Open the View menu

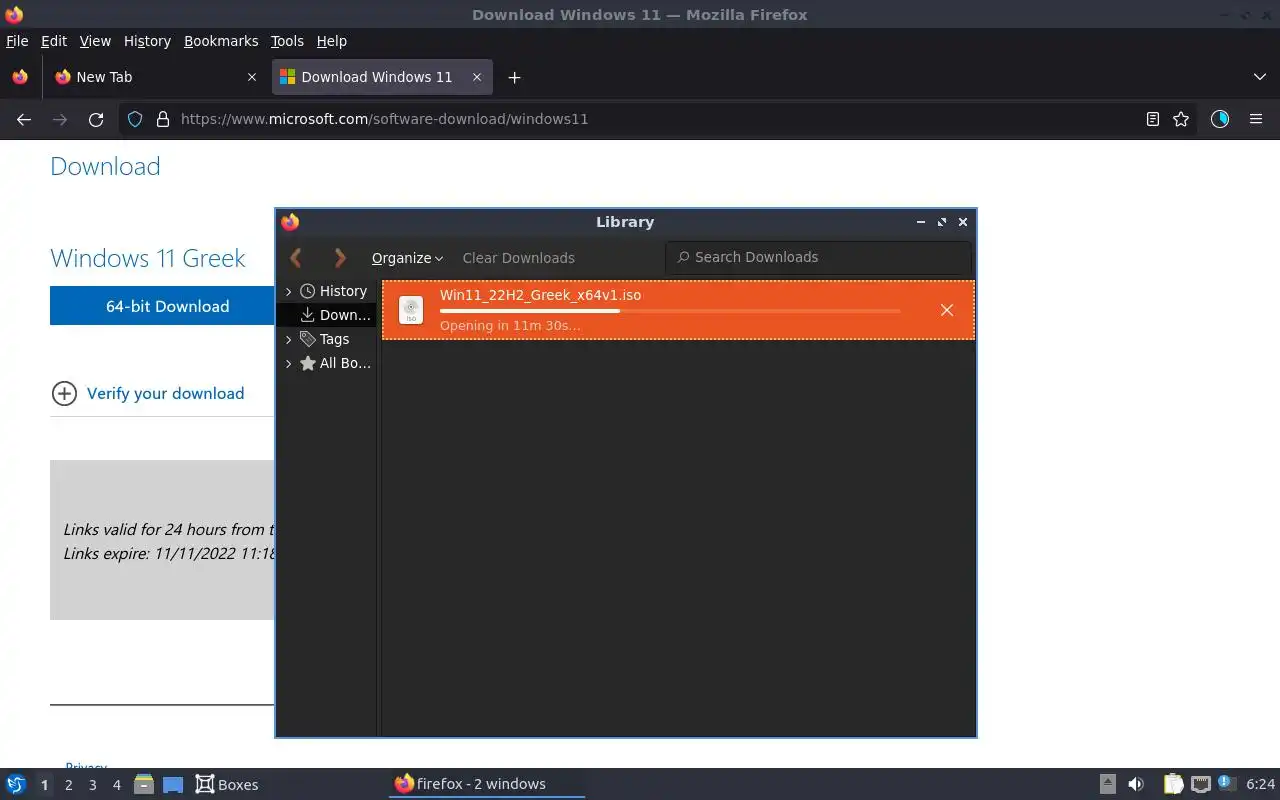[x=95, y=41]
